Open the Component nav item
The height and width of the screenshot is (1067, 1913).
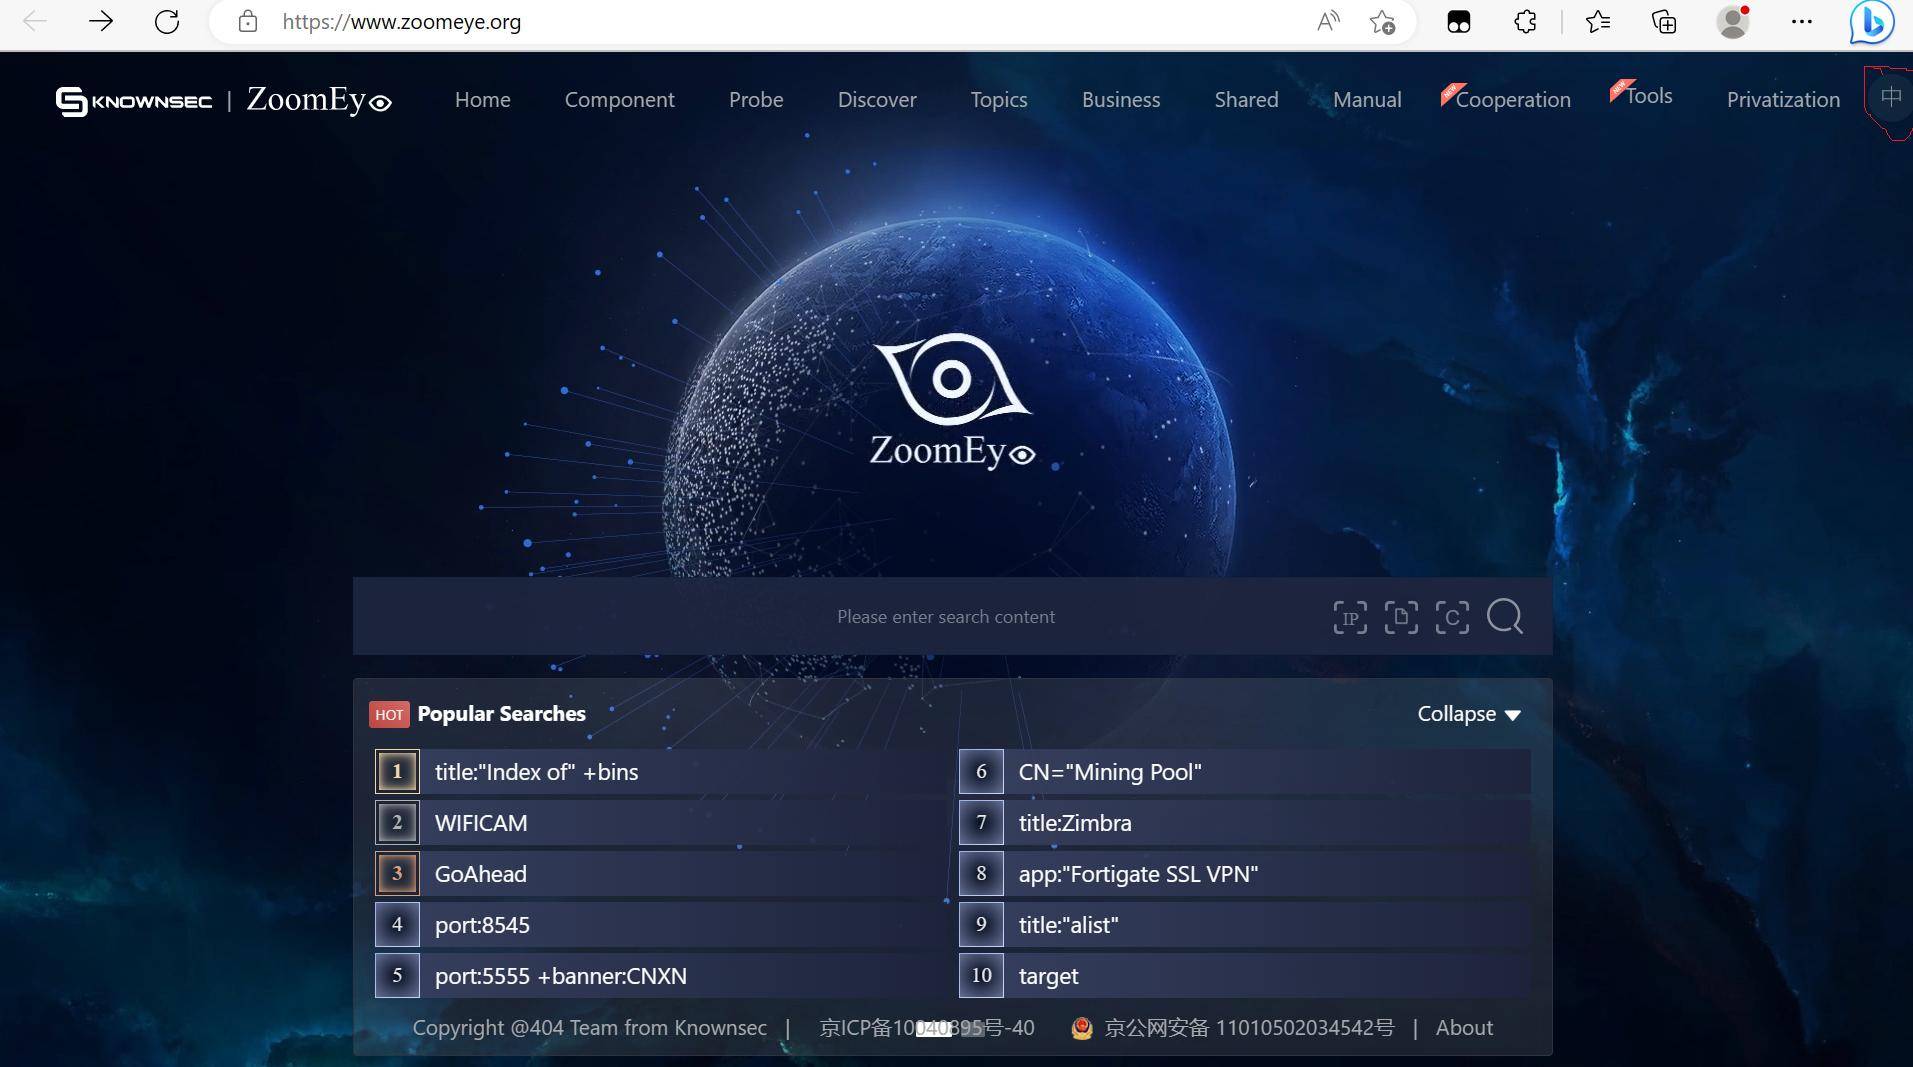click(x=620, y=100)
